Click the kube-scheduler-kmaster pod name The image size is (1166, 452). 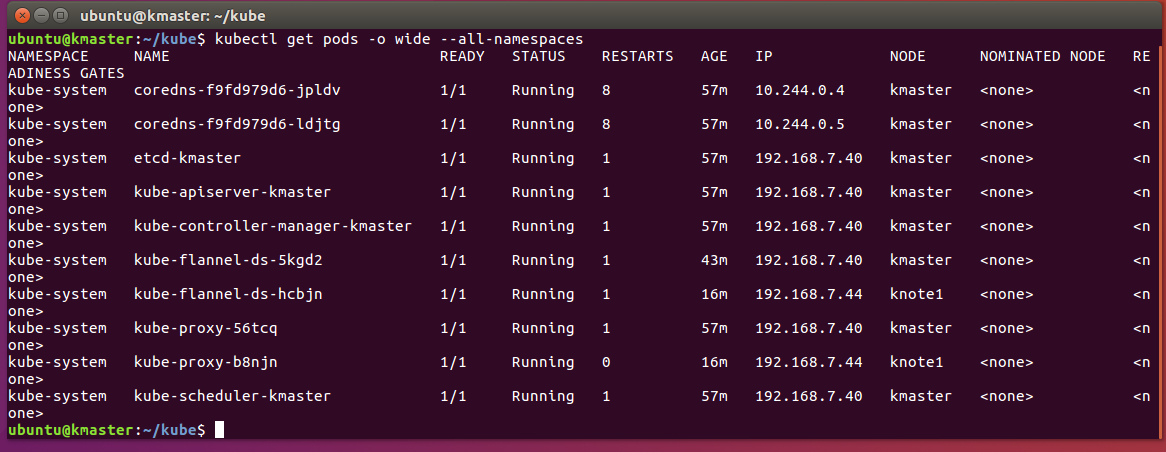[232, 396]
